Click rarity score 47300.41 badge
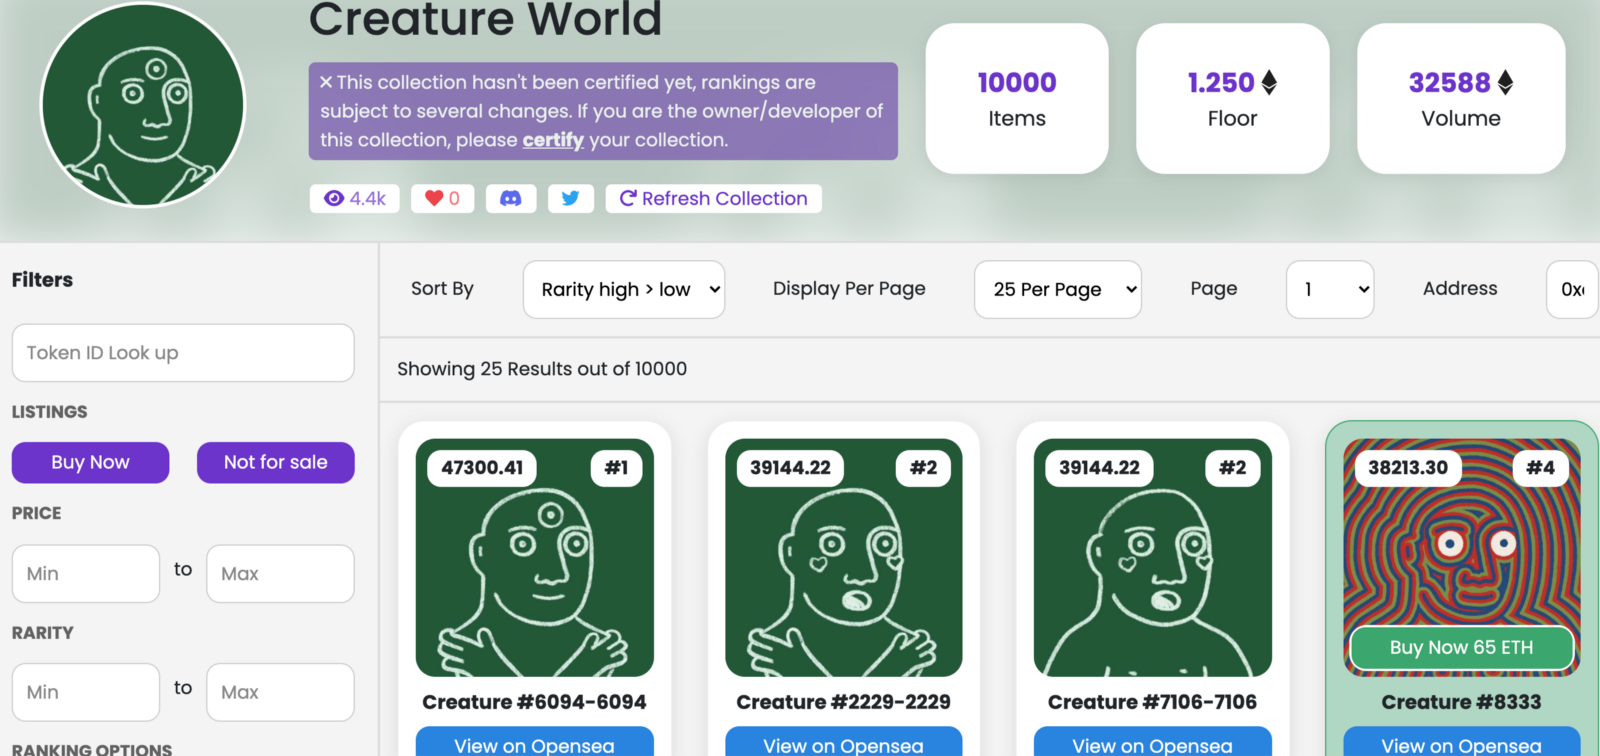The image size is (1600, 756). click(482, 468)
